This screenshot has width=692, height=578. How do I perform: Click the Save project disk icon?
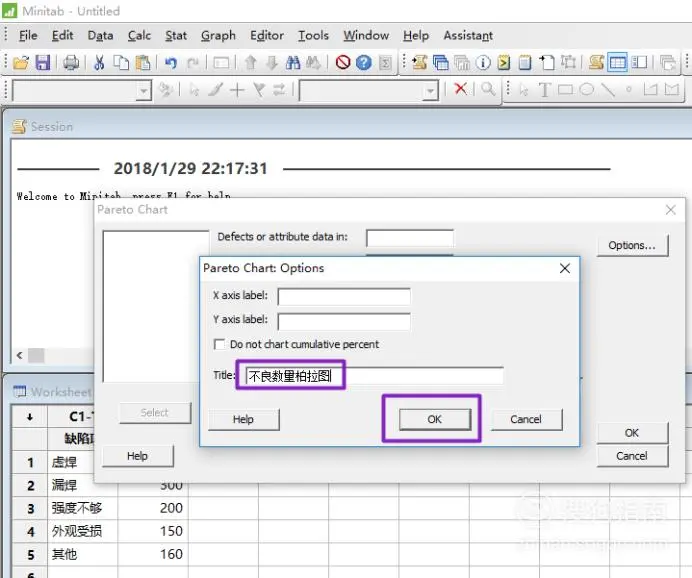(x=42, y=62)
